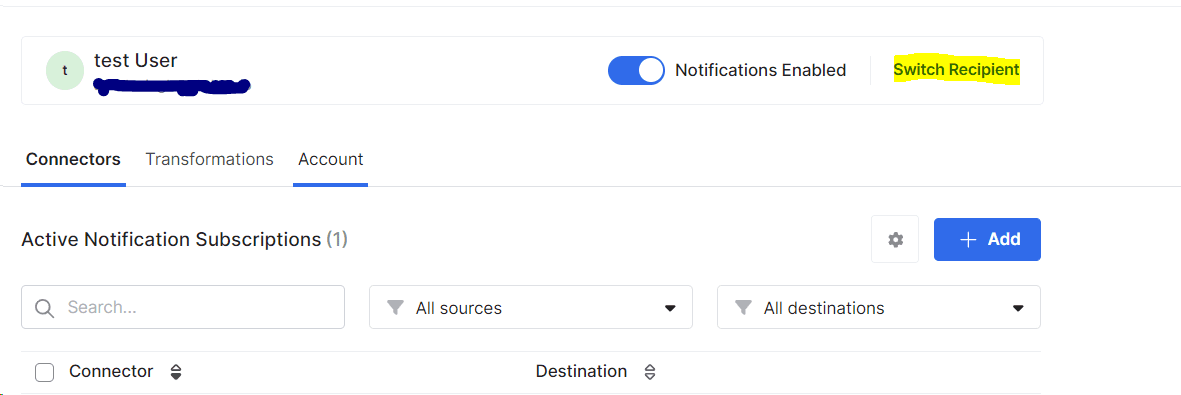Sort by Connector column using the sort arrows

(176, 372)
